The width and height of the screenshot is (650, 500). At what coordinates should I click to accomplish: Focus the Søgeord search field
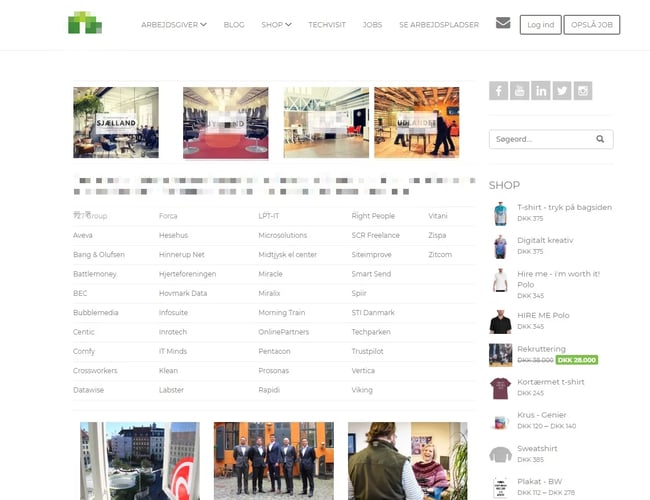point(551,139)
